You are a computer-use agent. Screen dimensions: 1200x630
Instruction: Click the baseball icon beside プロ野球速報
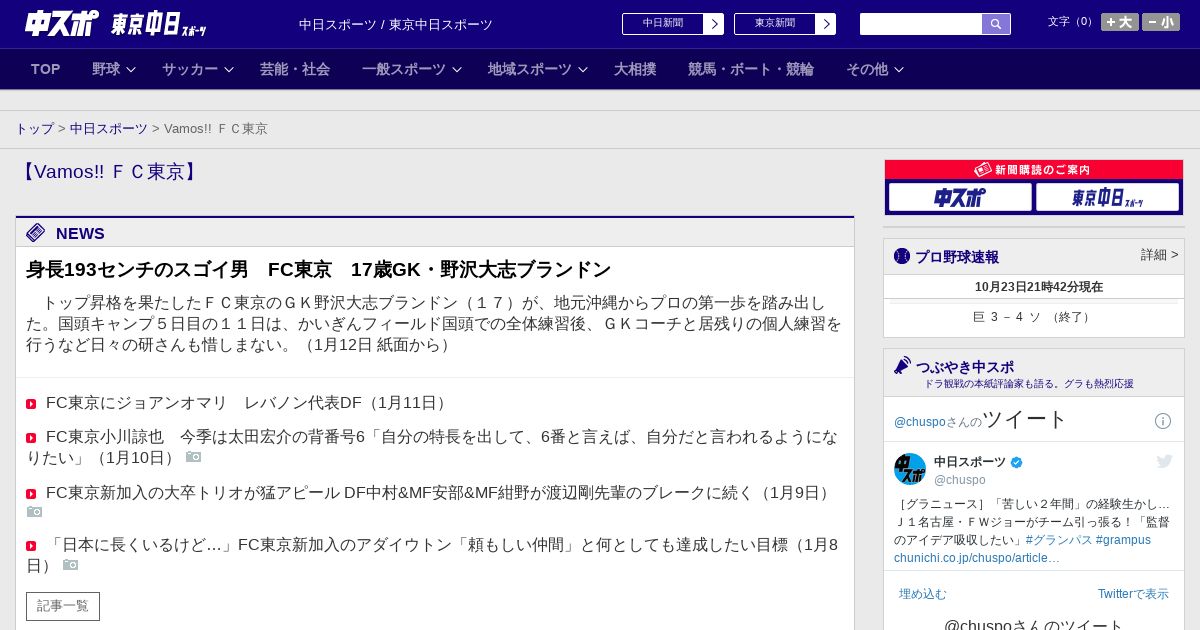(x=902, y=256)
